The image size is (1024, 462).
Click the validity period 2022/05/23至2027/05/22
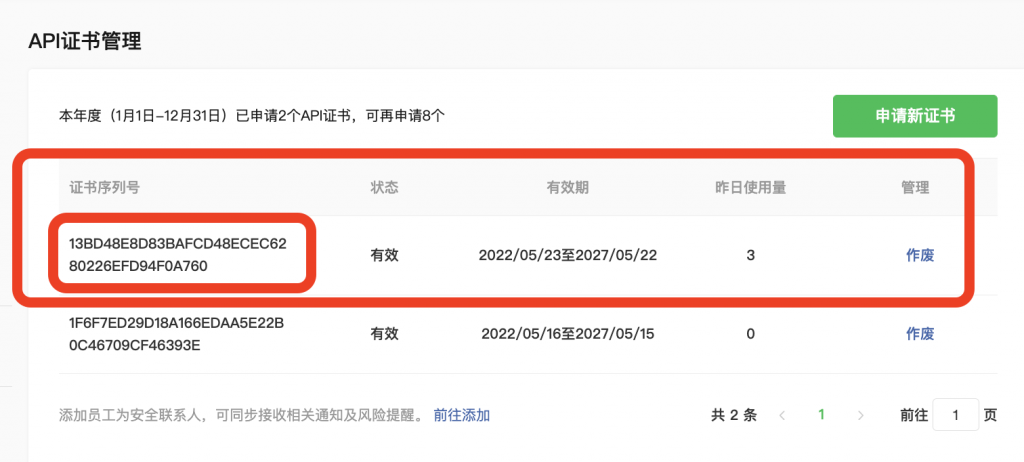567,255
